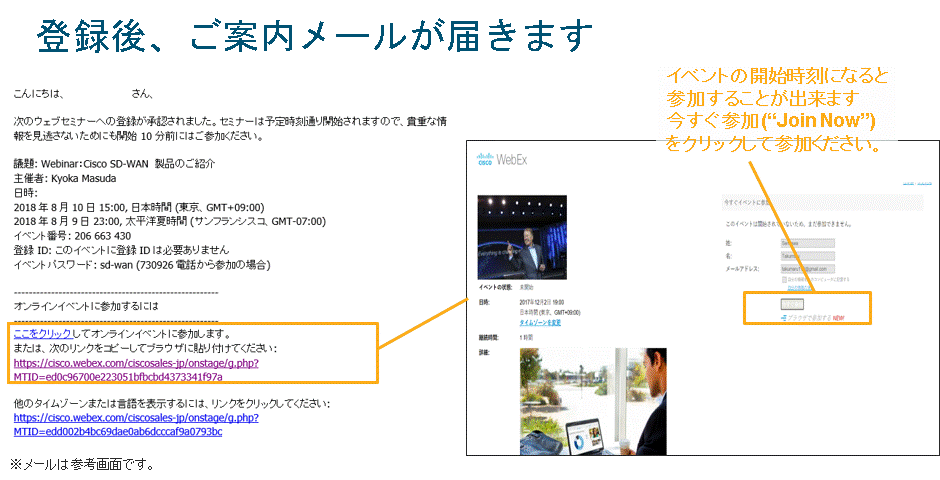Click the slide title 登録後、ご案内メールが届きます
Screen dimensions: 940x480
click(x=314, y=36)
